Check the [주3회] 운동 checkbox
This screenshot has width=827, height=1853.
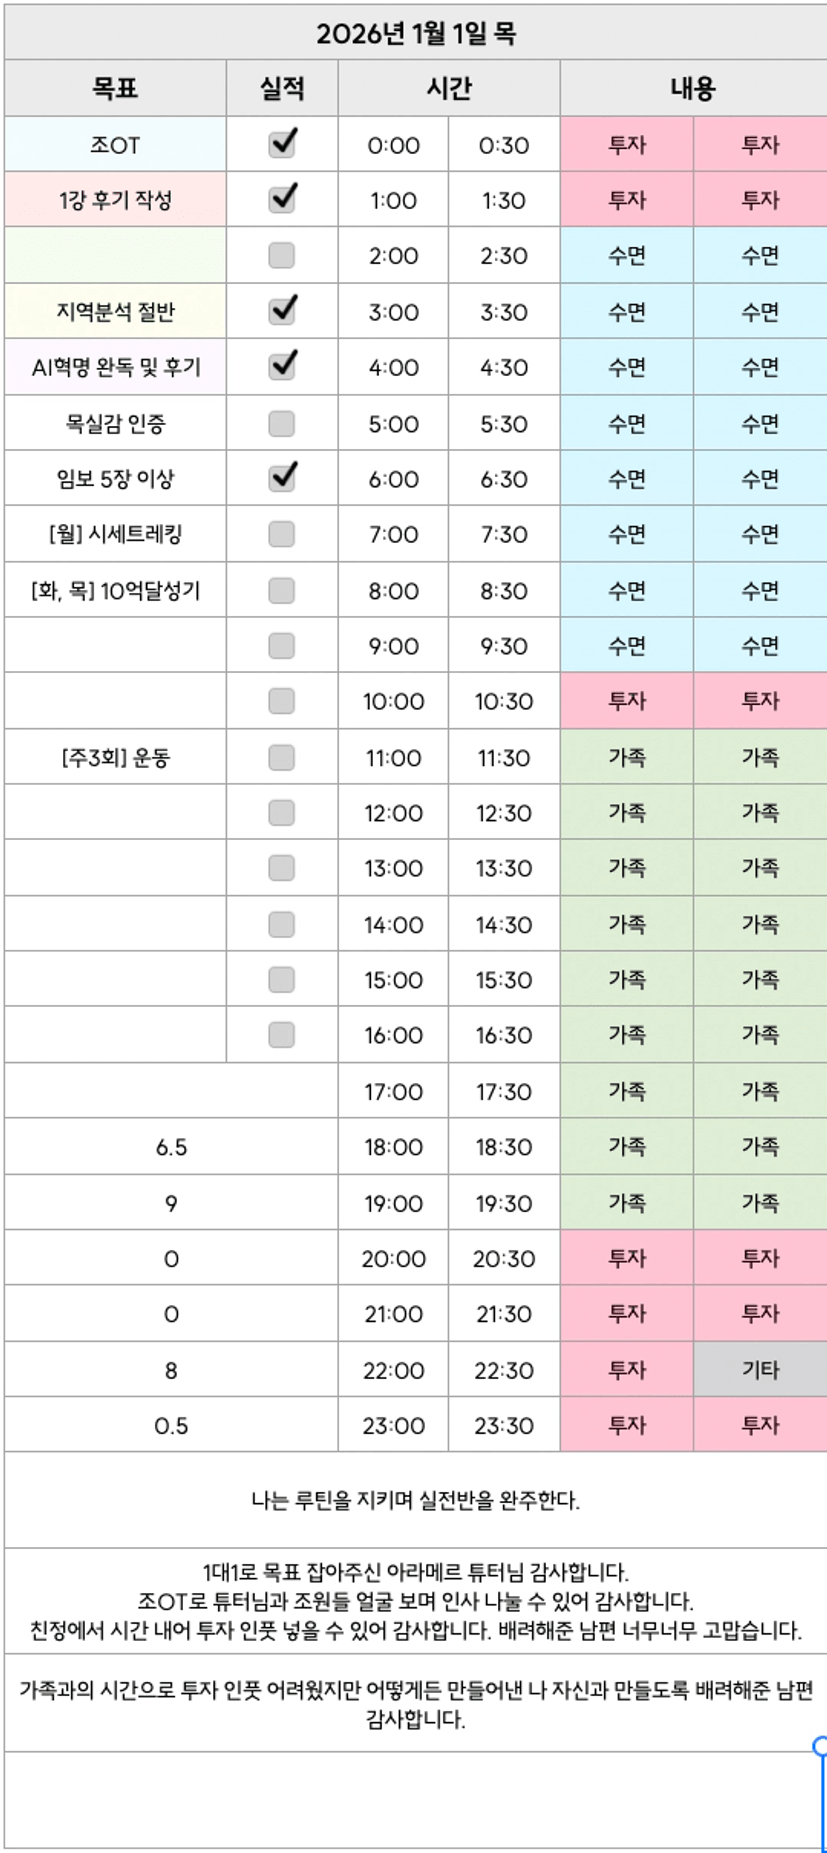[x=282, y=758]
